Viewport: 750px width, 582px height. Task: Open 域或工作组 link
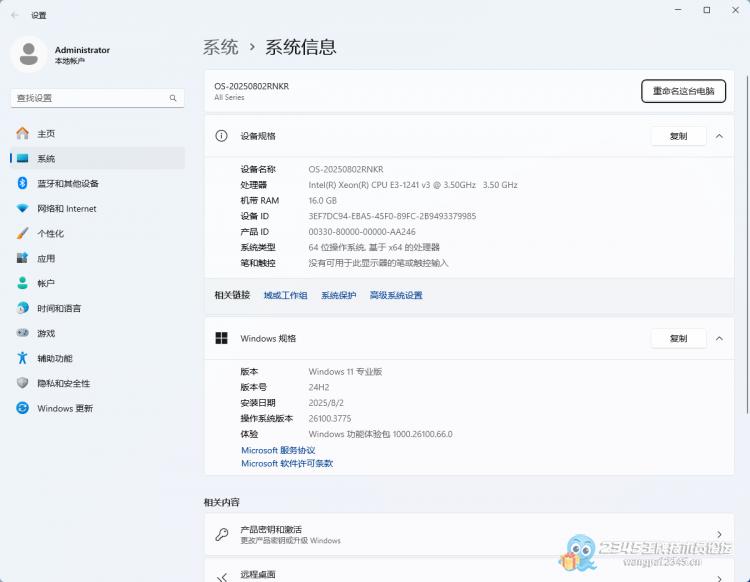click(286, 296)
